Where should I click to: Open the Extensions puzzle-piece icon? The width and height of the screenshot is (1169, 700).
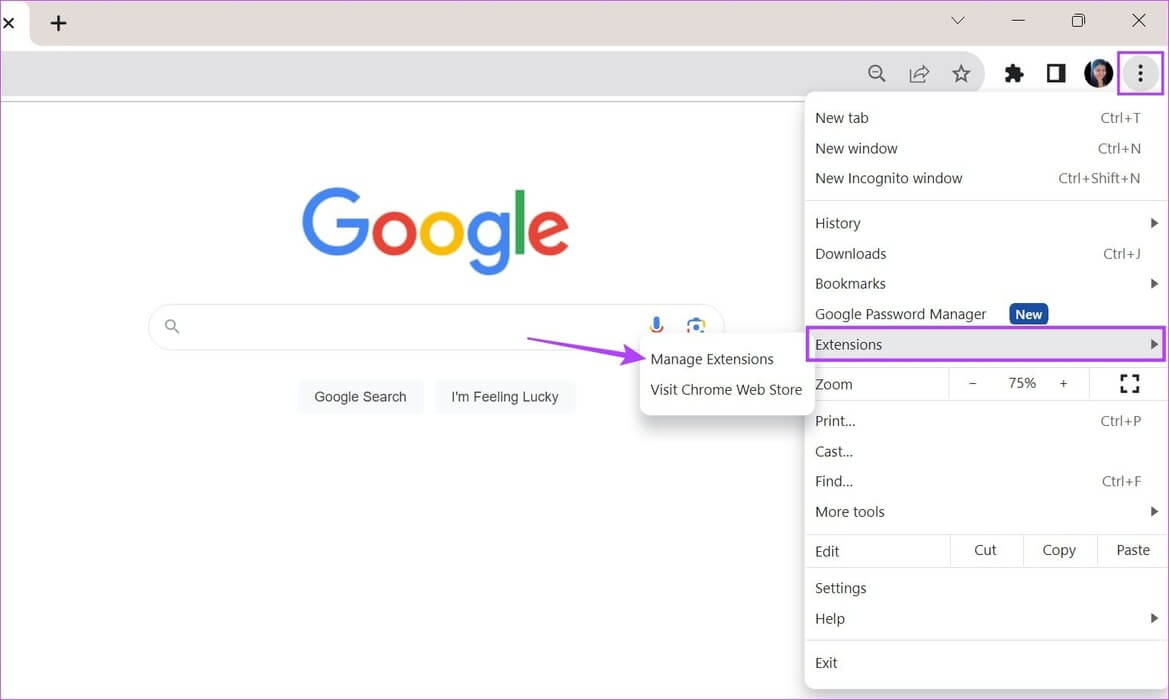tap(1013, 73)
